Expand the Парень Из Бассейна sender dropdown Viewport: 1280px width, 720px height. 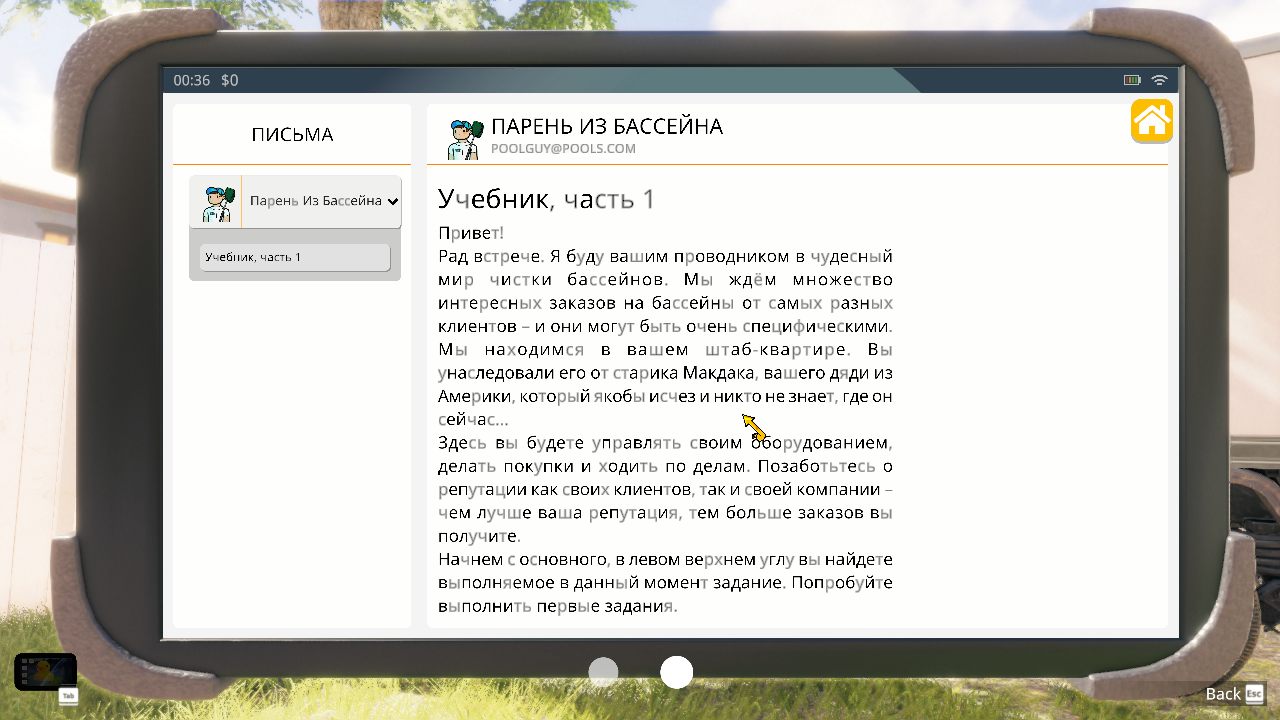tap(315, 201)
